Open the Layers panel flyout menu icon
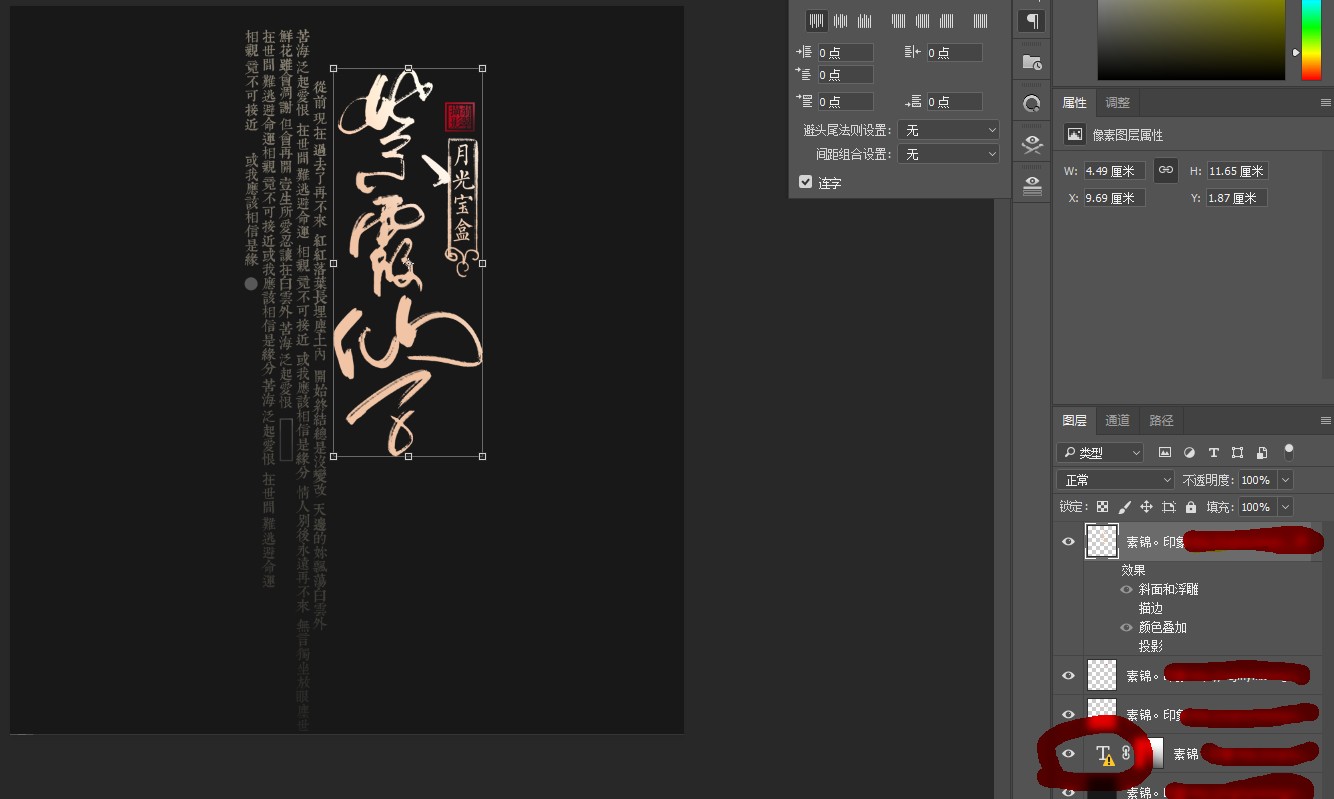This screenshot has width=1334, height=799. click(1325, 421)
